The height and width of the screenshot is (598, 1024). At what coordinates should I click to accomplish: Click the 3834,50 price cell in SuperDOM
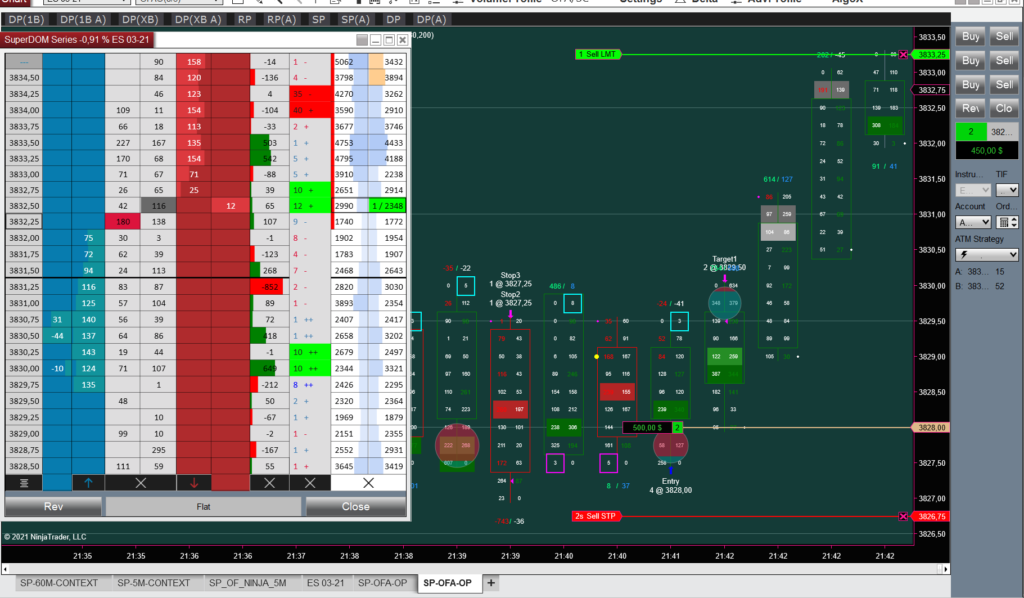coord(24,78)
